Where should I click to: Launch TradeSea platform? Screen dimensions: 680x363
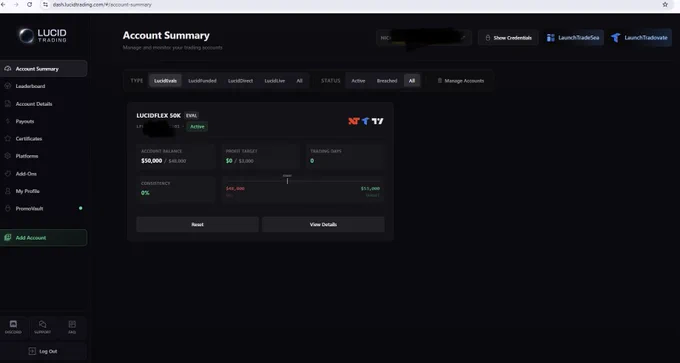click(573, 38)
